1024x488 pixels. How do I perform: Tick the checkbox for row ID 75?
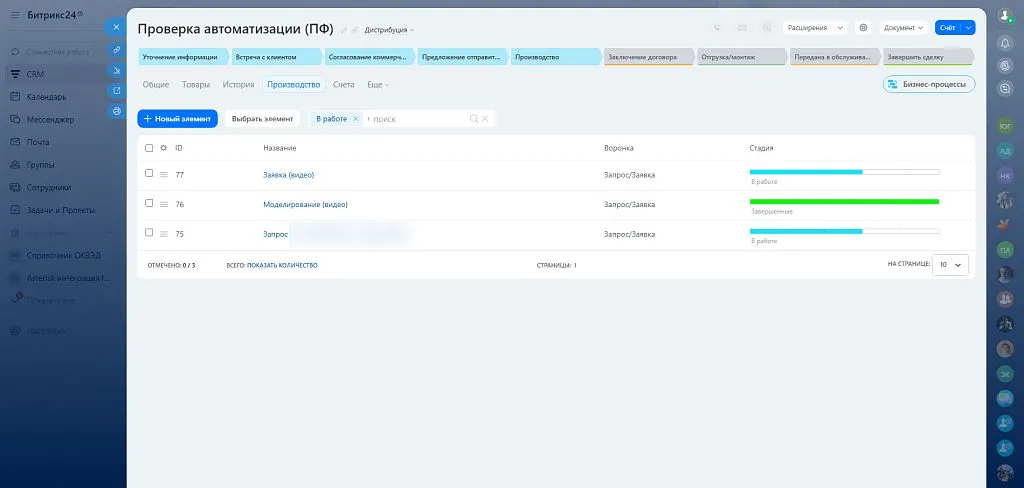click(x=149, y=233)
